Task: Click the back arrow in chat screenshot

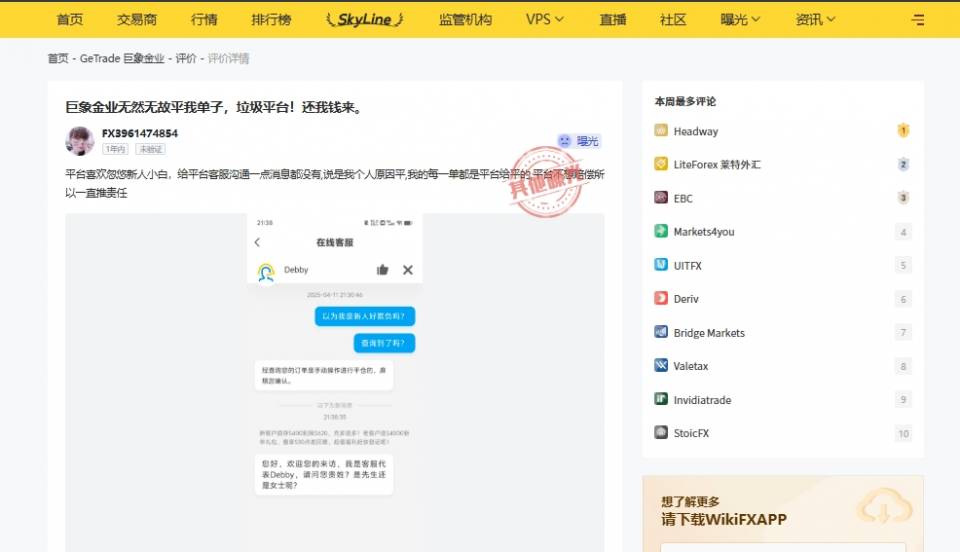Action: pyautogui.click(x=257, y=242)
